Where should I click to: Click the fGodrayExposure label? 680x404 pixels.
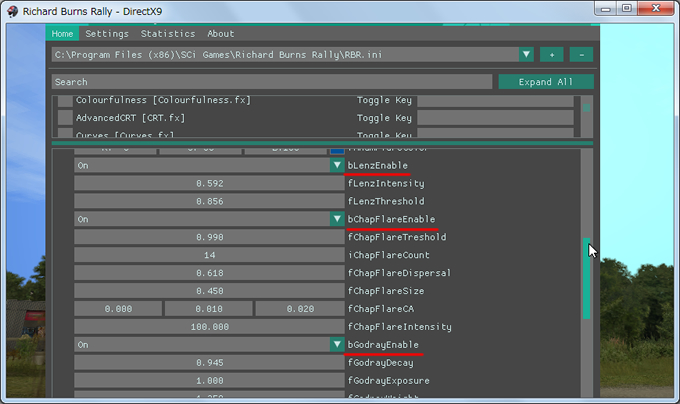pos(389,381)
